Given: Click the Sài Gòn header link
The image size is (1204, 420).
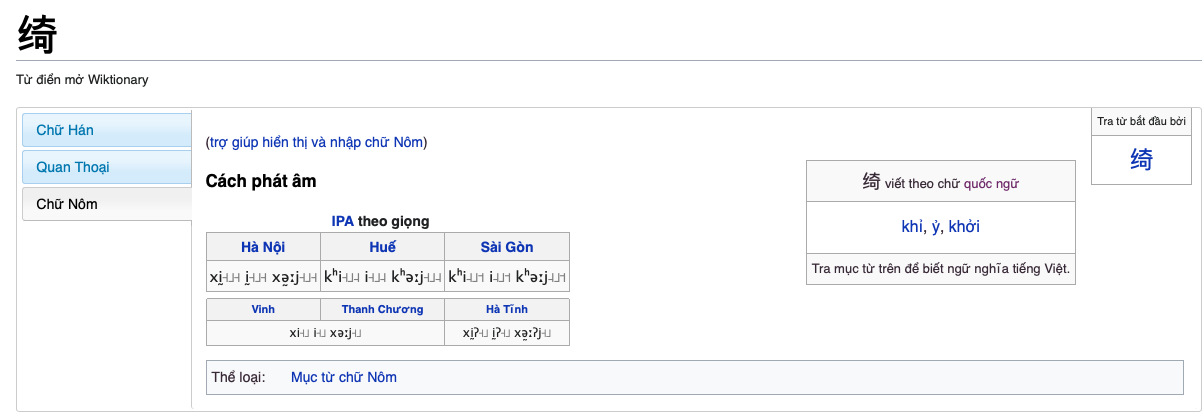Looking at the screenshot, I should click(x=507, y=247).
